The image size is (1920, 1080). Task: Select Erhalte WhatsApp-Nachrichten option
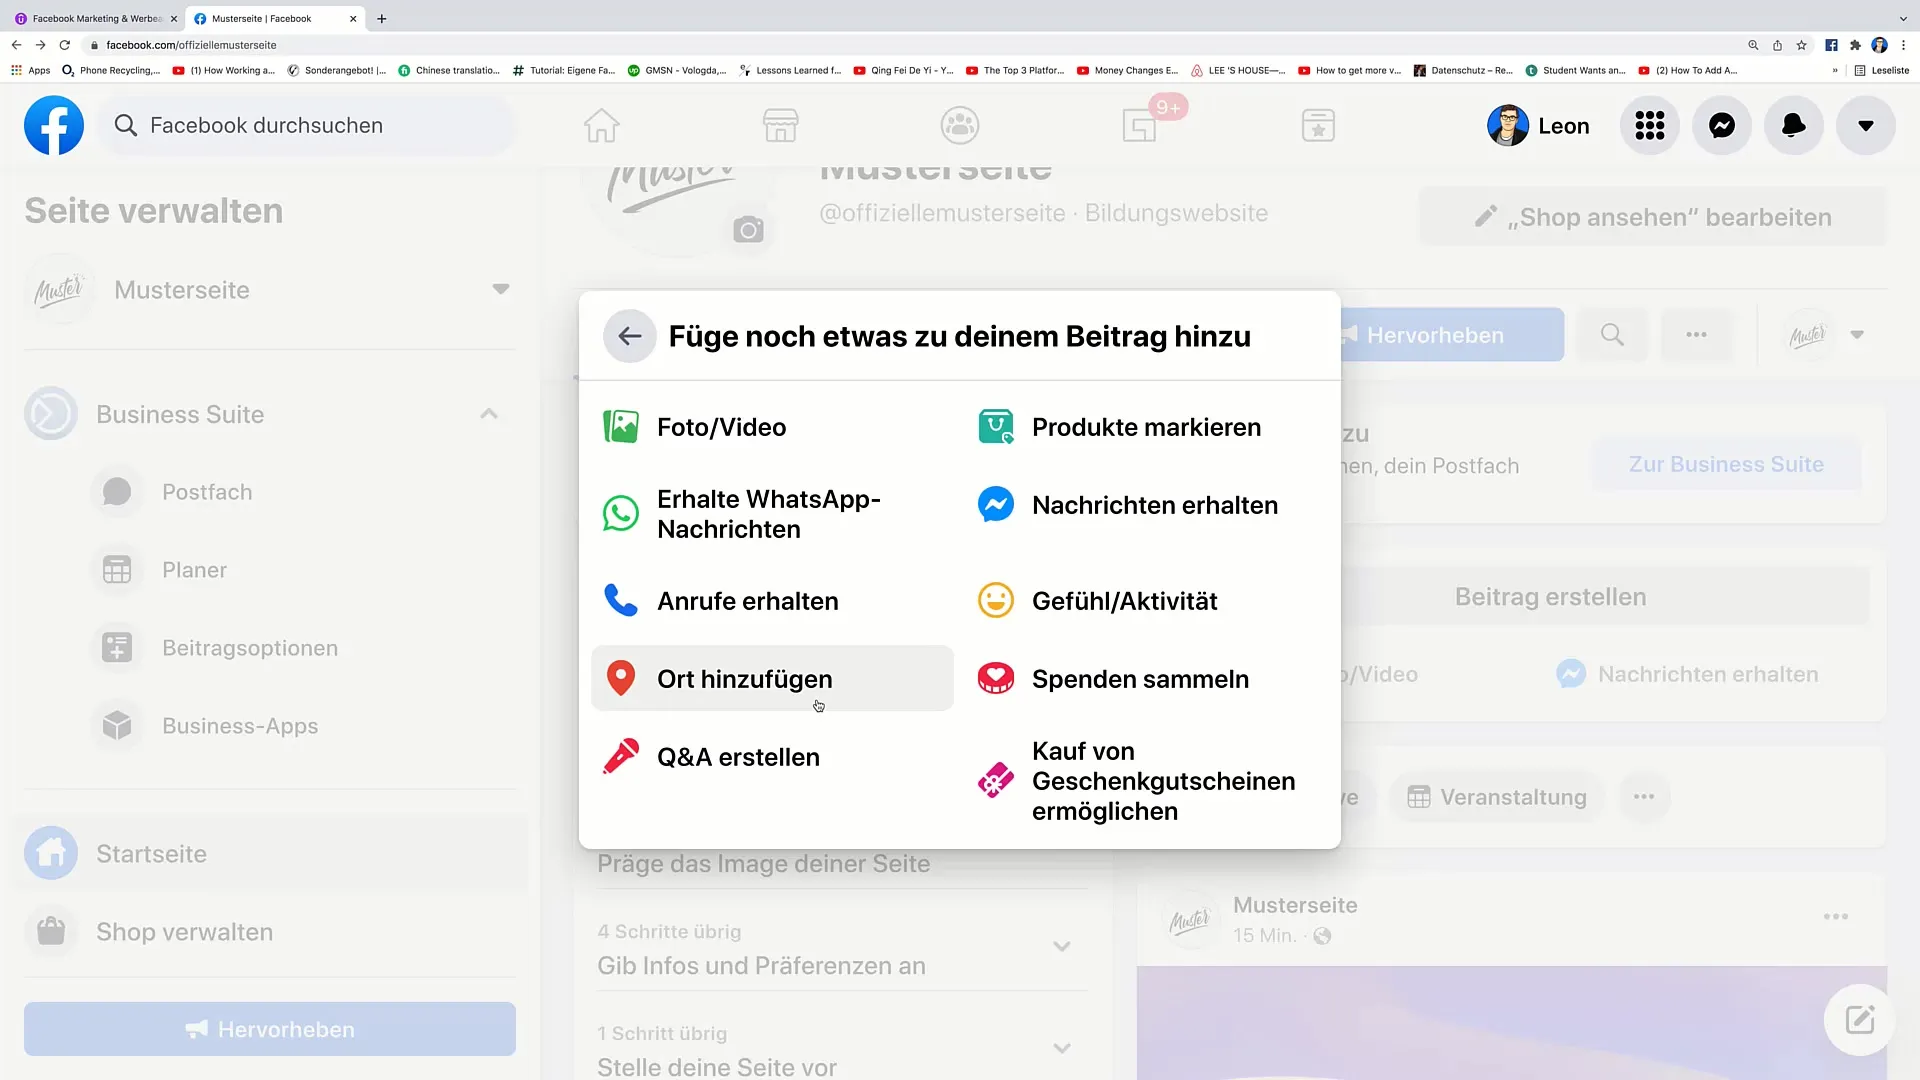point(772,514)
